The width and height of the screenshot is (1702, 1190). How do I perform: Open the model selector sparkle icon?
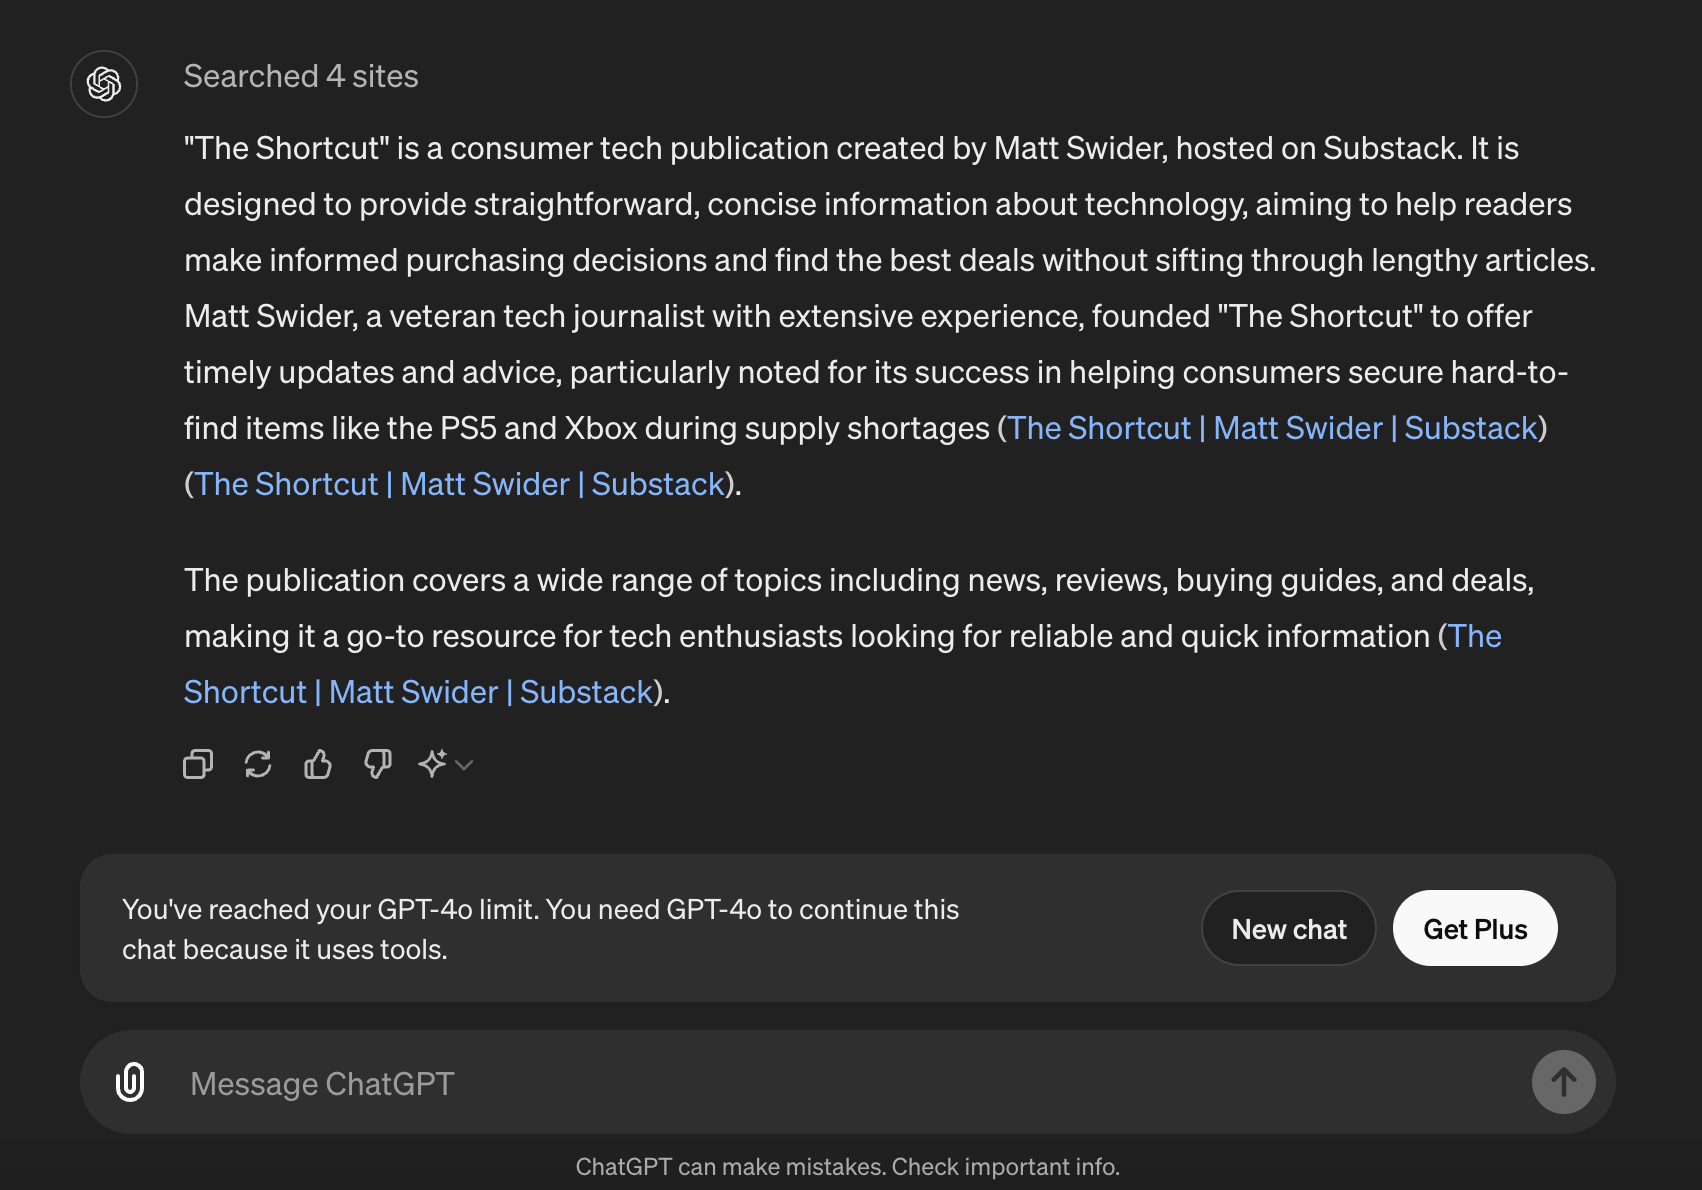[431, 764]
